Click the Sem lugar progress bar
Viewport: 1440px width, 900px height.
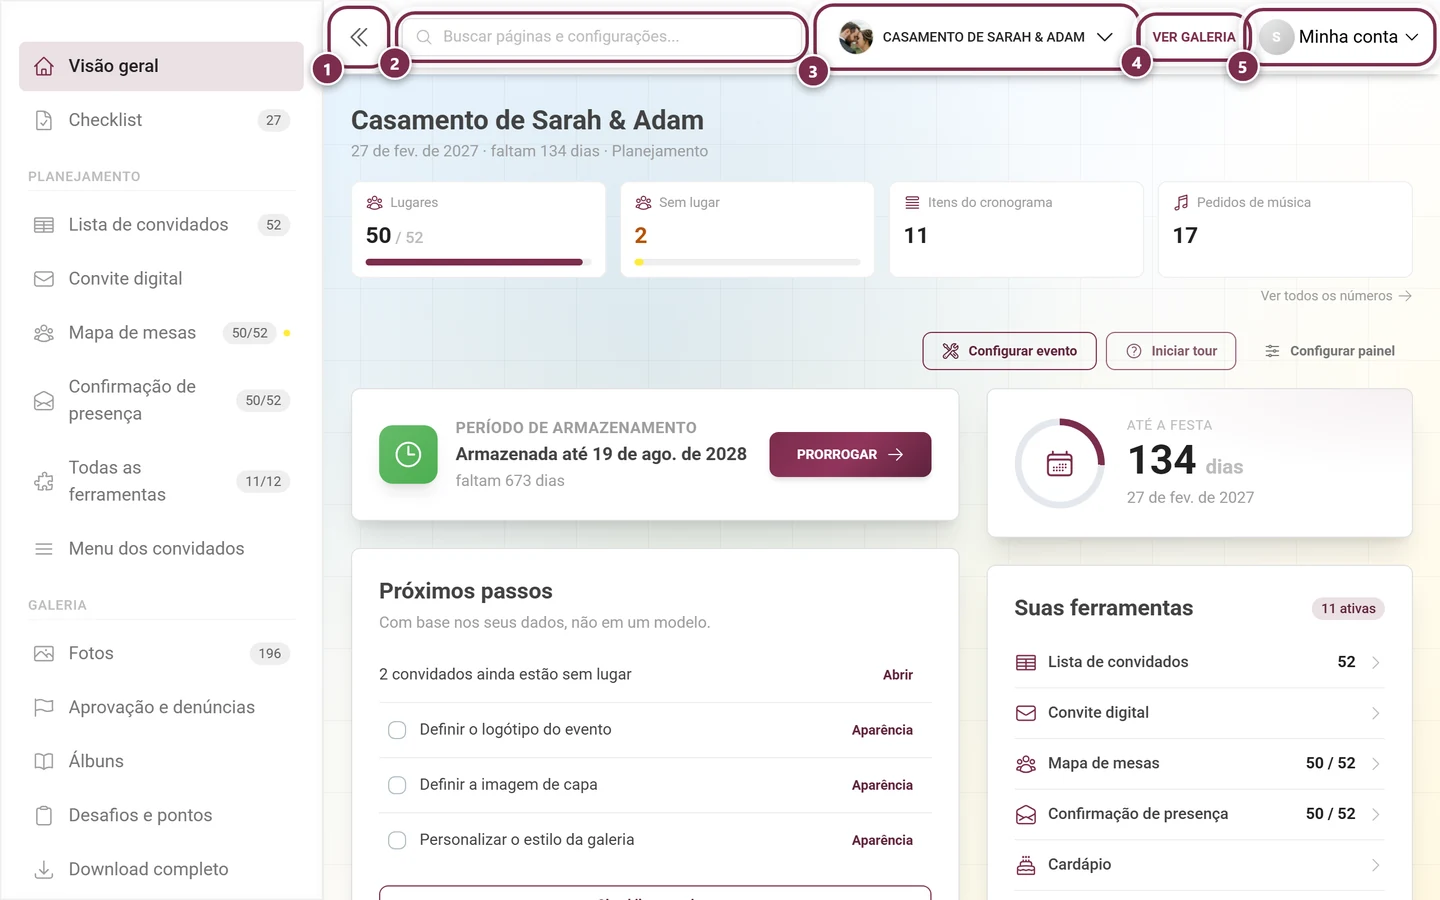[x=747, y=262]
